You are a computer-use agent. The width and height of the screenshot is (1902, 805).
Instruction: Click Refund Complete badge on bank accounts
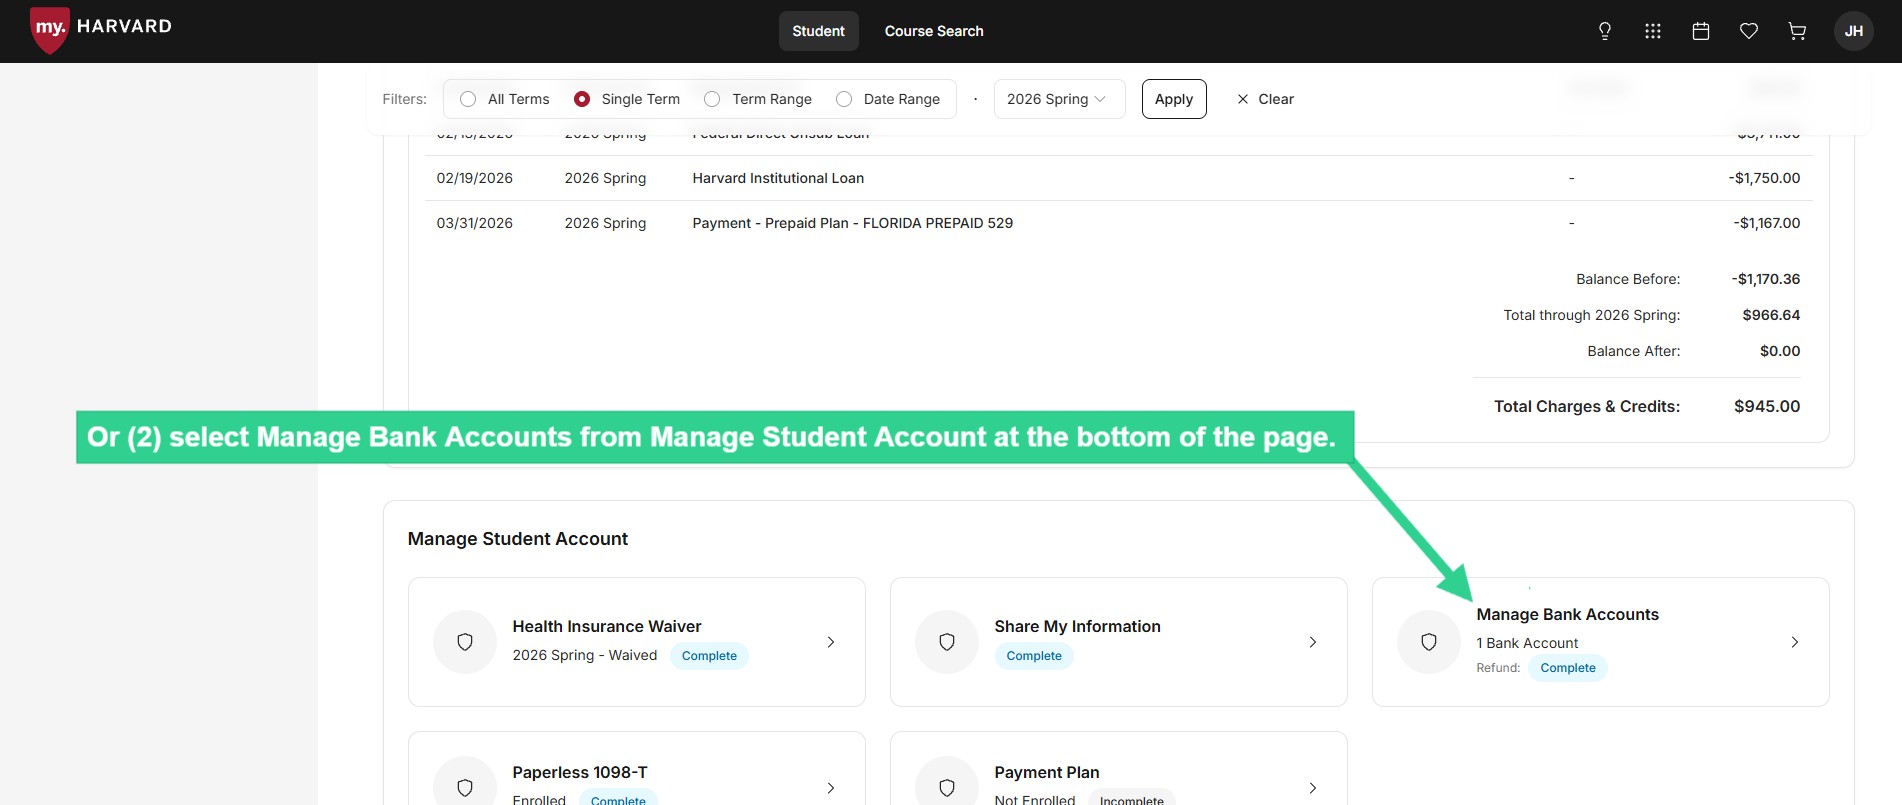click(x=1568, y=668)
